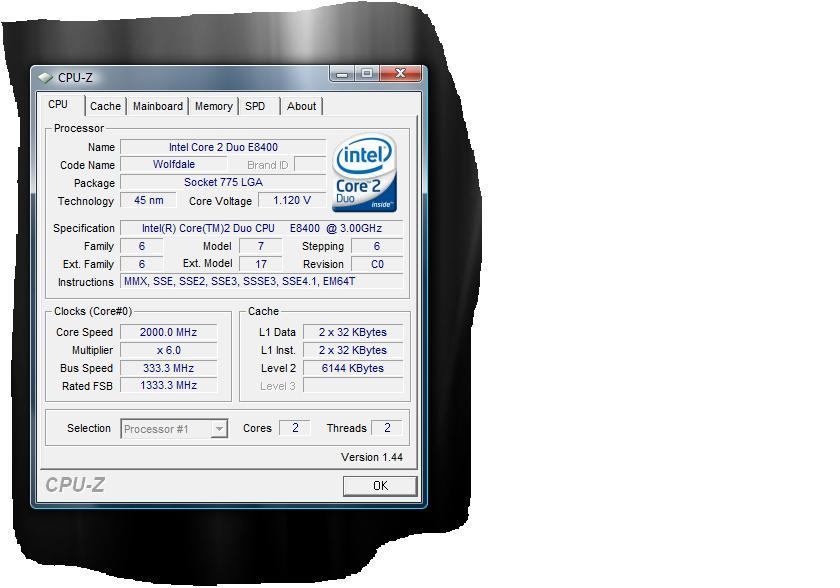
Task: Close the CPU-Z window
Action: click(400, 73)
